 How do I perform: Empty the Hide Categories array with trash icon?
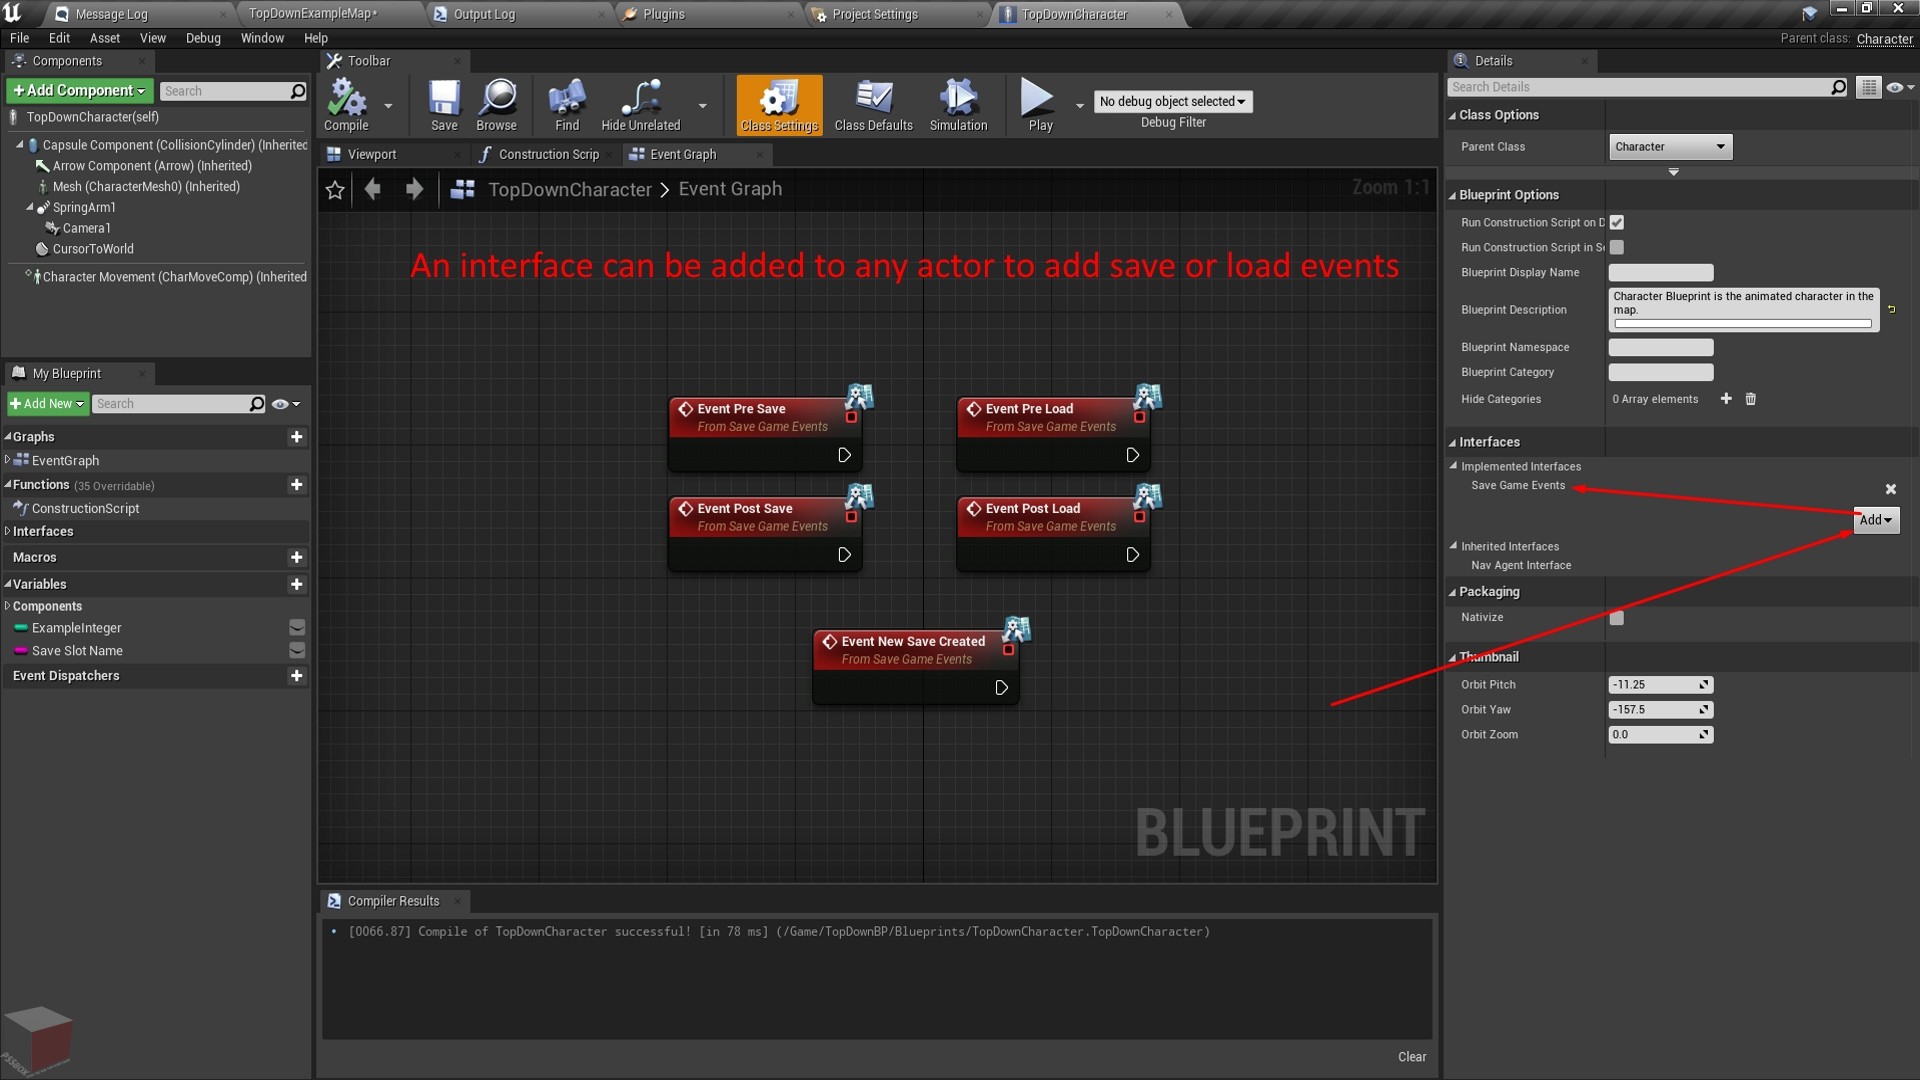tap(1751, 399)
